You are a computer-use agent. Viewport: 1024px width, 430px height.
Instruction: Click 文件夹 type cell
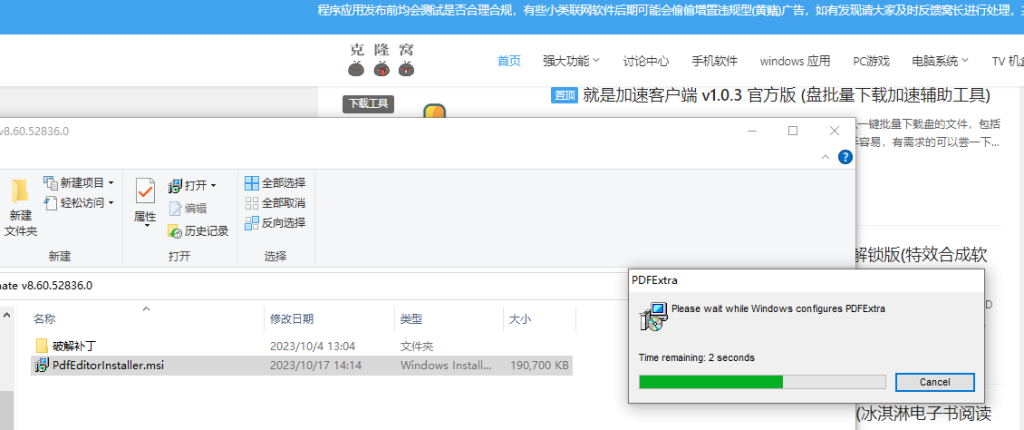point(417,346)
